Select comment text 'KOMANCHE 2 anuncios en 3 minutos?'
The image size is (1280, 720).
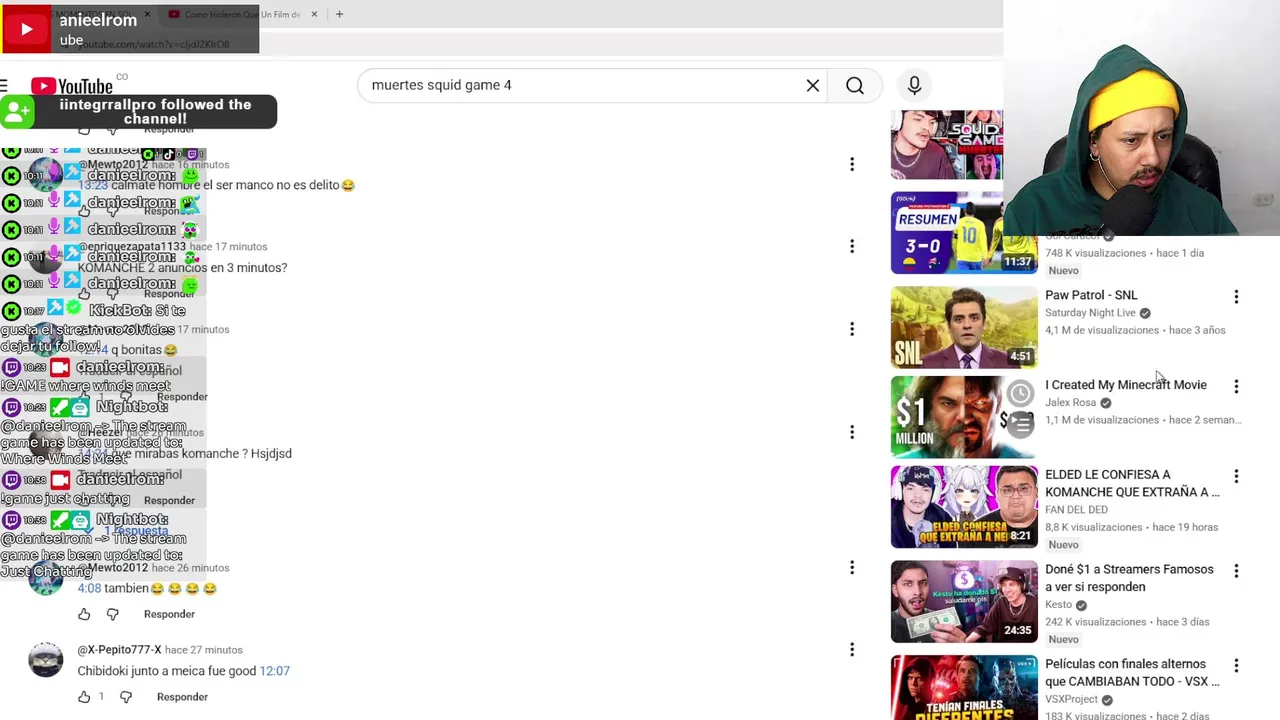[182, 268]
